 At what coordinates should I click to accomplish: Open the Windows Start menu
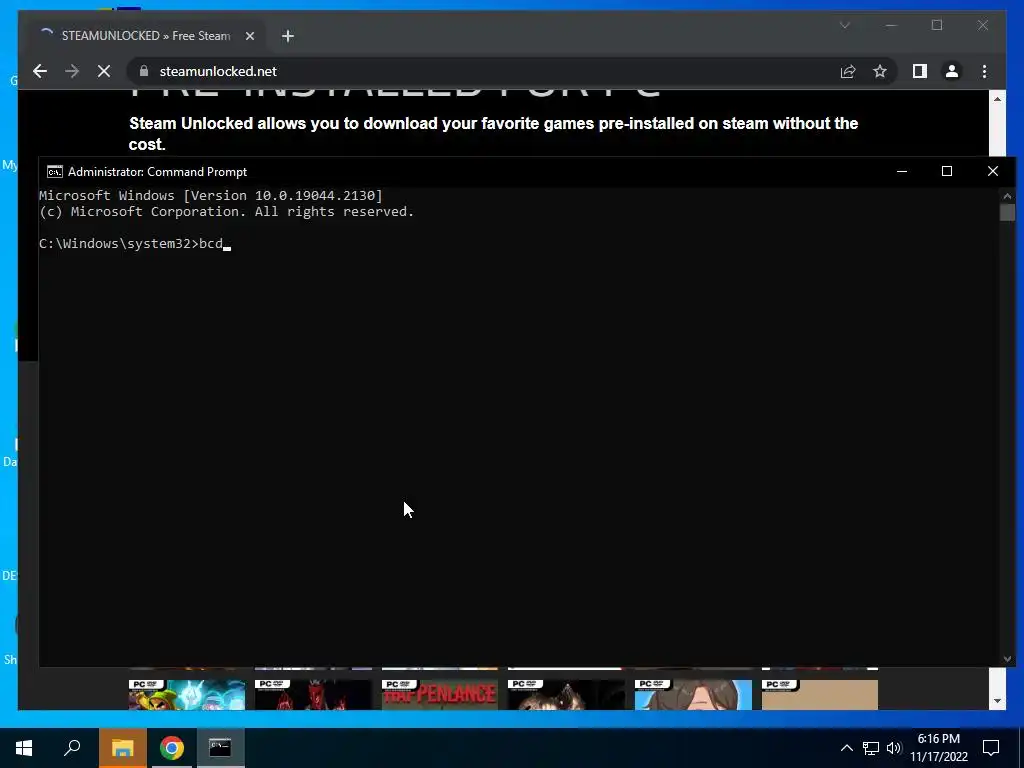coord(24,748)
